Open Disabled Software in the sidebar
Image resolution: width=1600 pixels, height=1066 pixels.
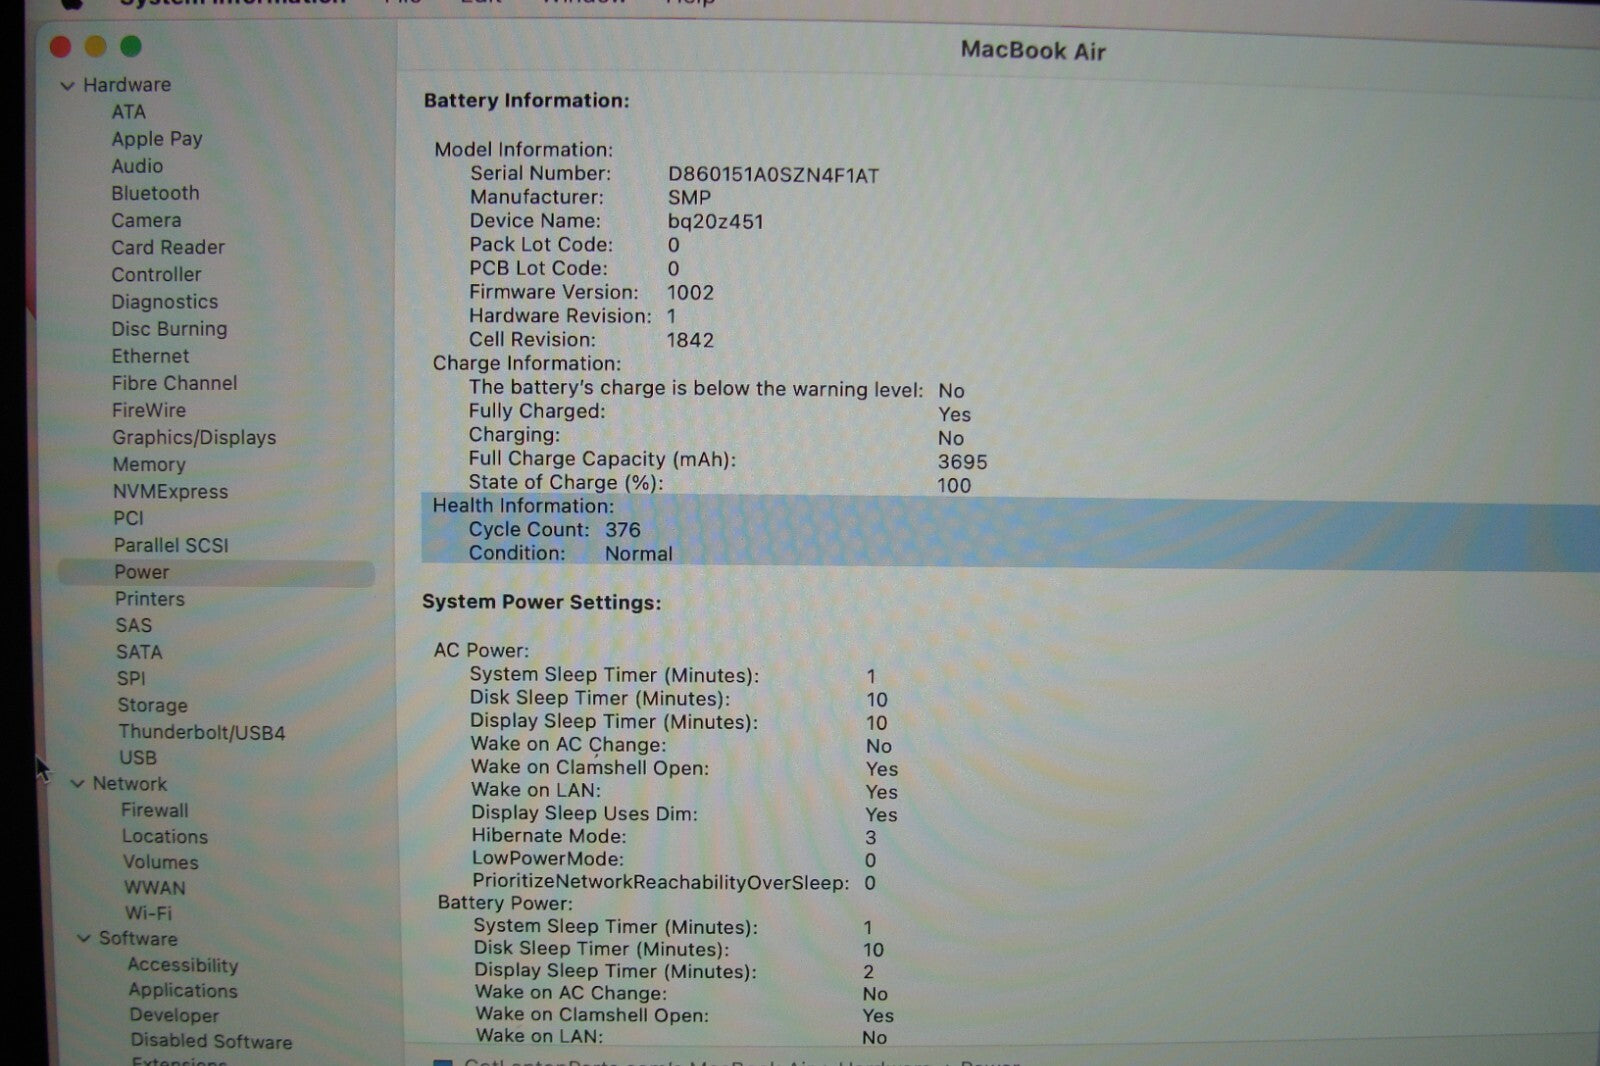pyautogui.click(x=211, y=1041)
